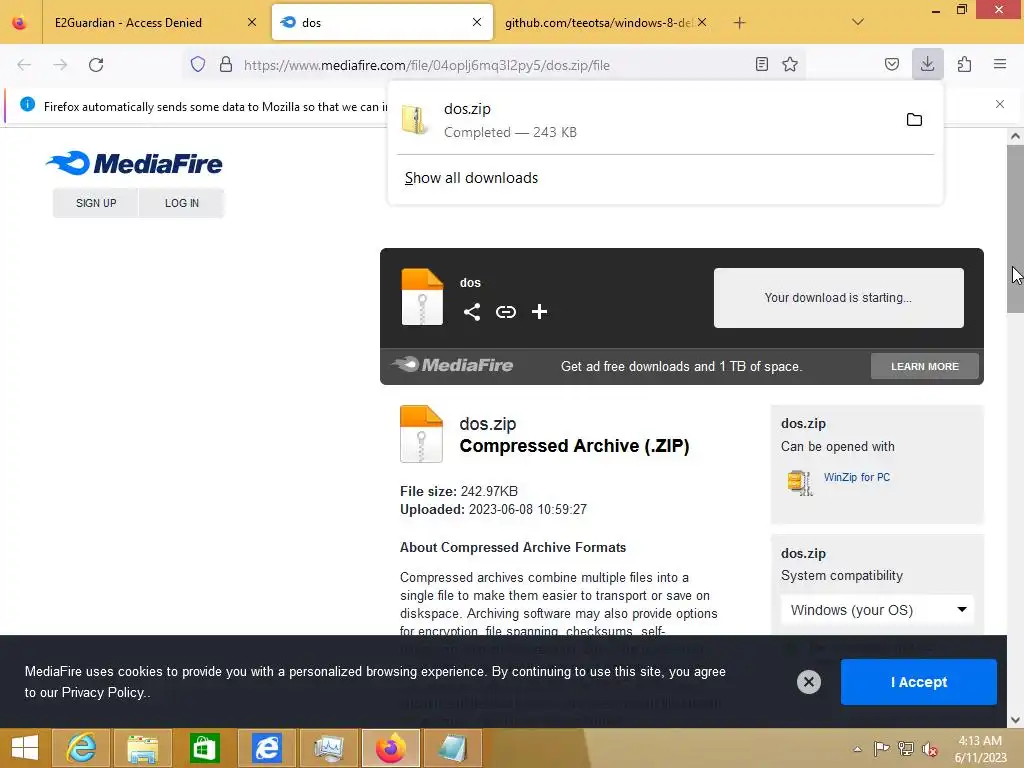This screenshot has height=768, width=1024.
Task: Click the file size value 242.97KB
Action: click(489, 491)
